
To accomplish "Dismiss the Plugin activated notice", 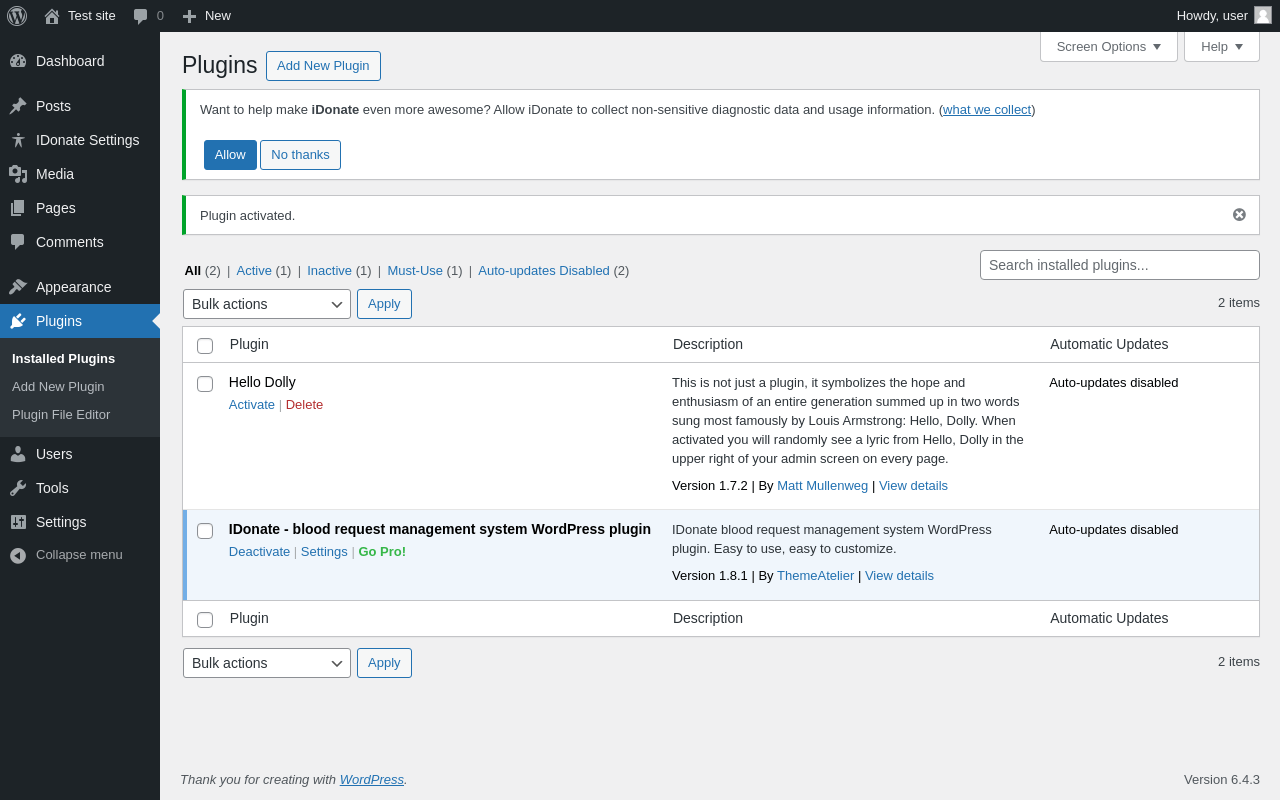I will point(1239,215).
